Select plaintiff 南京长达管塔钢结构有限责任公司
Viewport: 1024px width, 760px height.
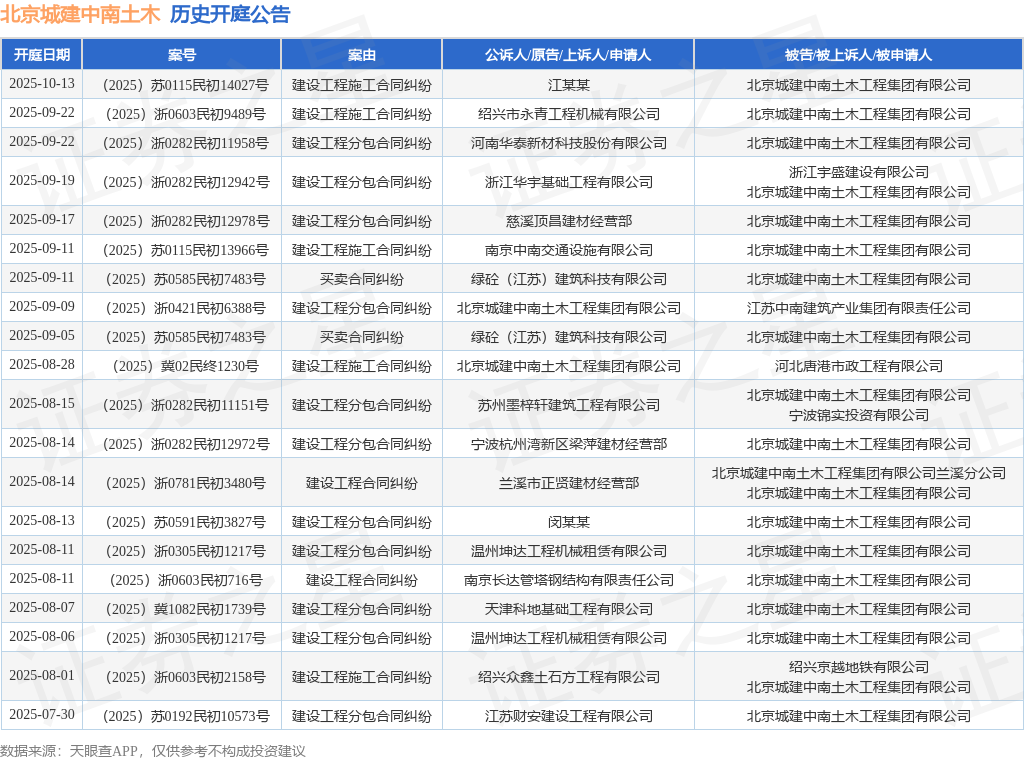568,580
